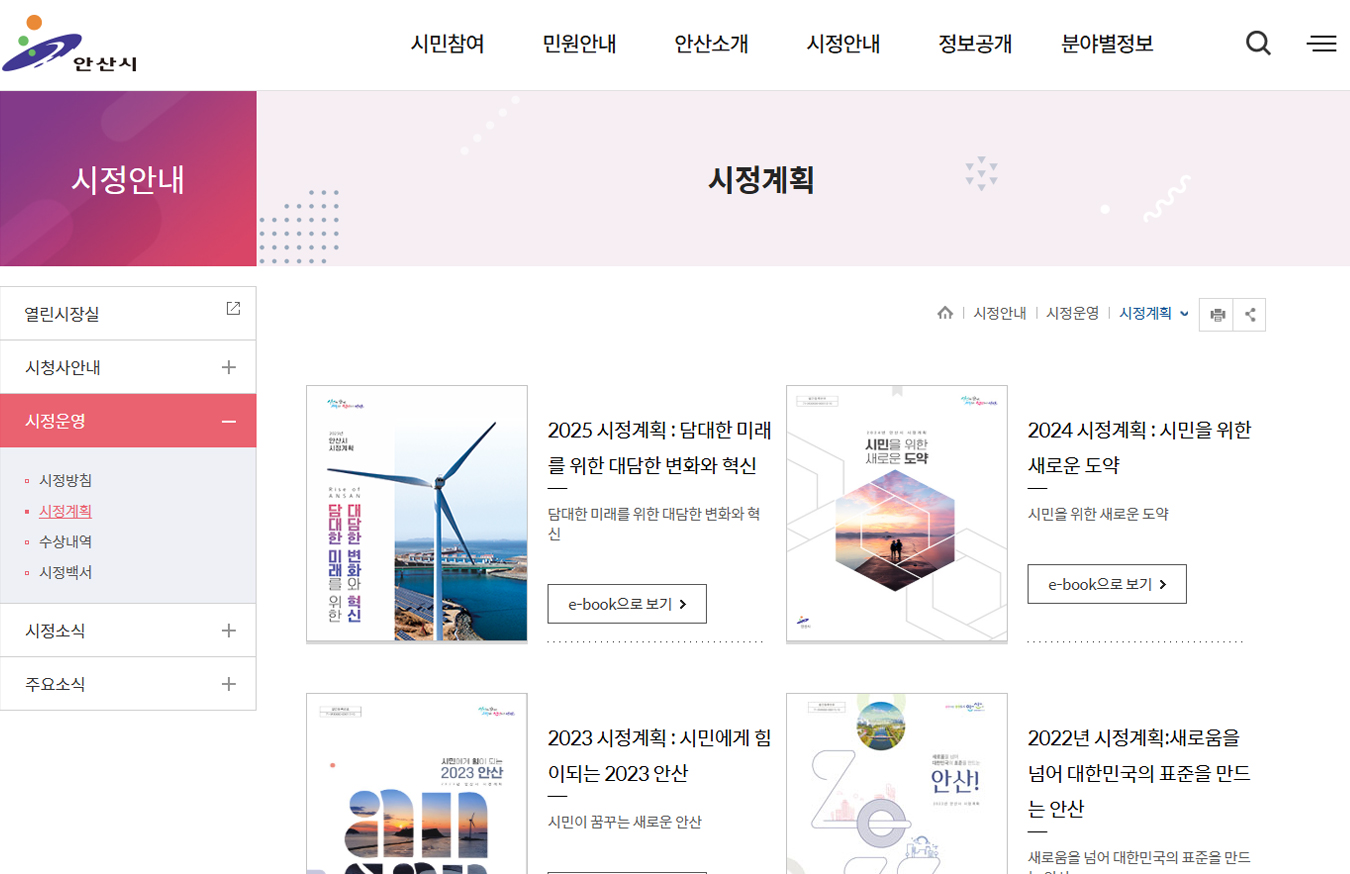1350x874 pixels.
Task: Expand the 시청사안내 sidebar section
Action: pyautogui.click(x=229, y=367)
